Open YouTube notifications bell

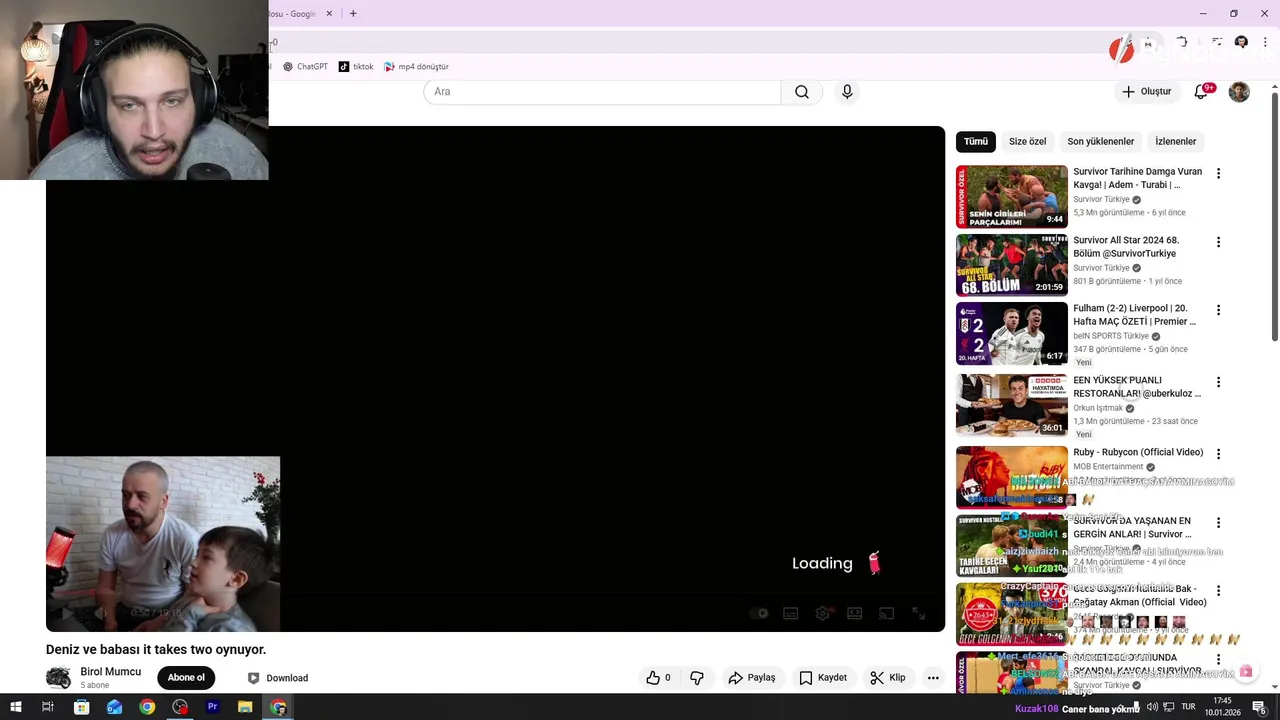point(1201,92)
